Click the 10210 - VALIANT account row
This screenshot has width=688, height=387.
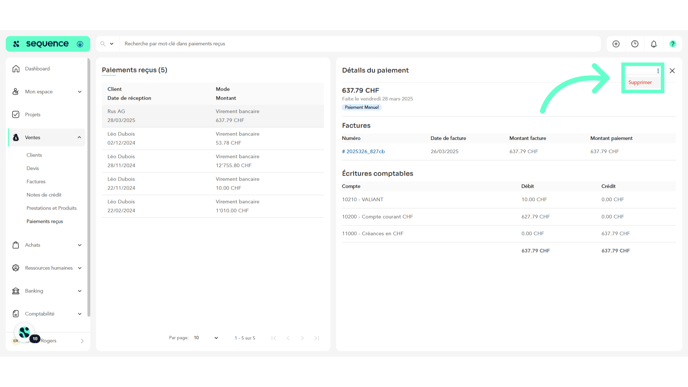click(509, 200)
